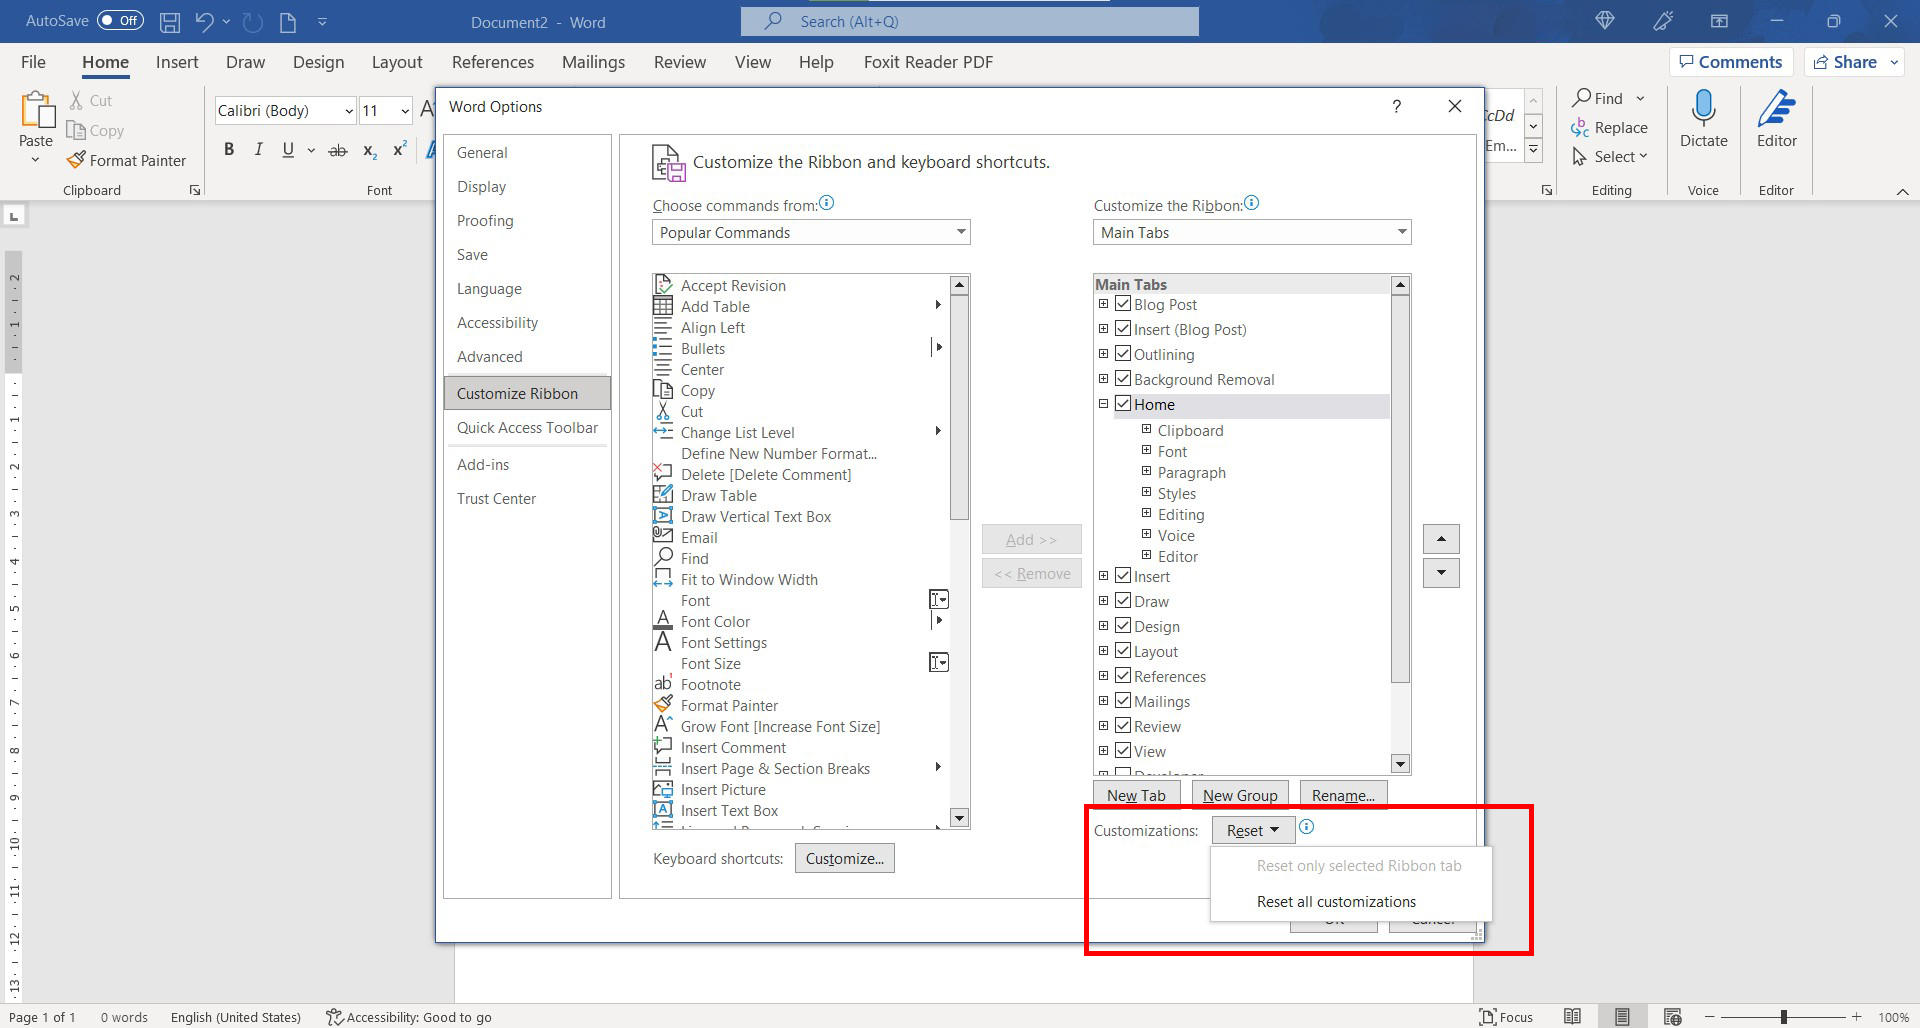Click the New Group button
This screenshot has height=1028, width=1920.
1240,795
